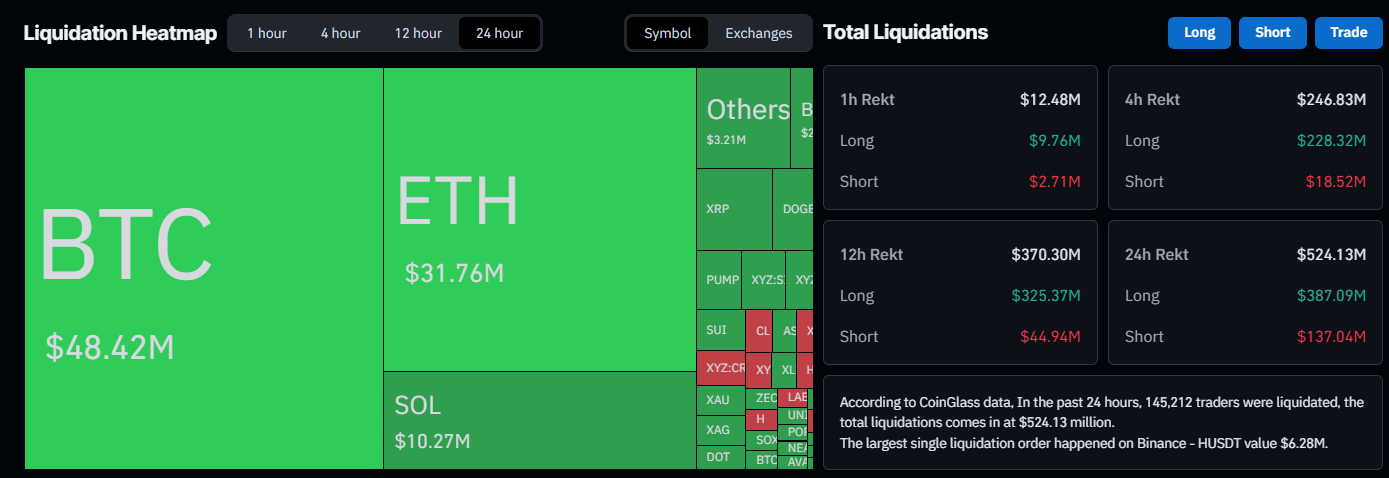Switch heatmap view to Exchanges
This screenshot has width=1389, height=478.
click(x=759, y=33)
